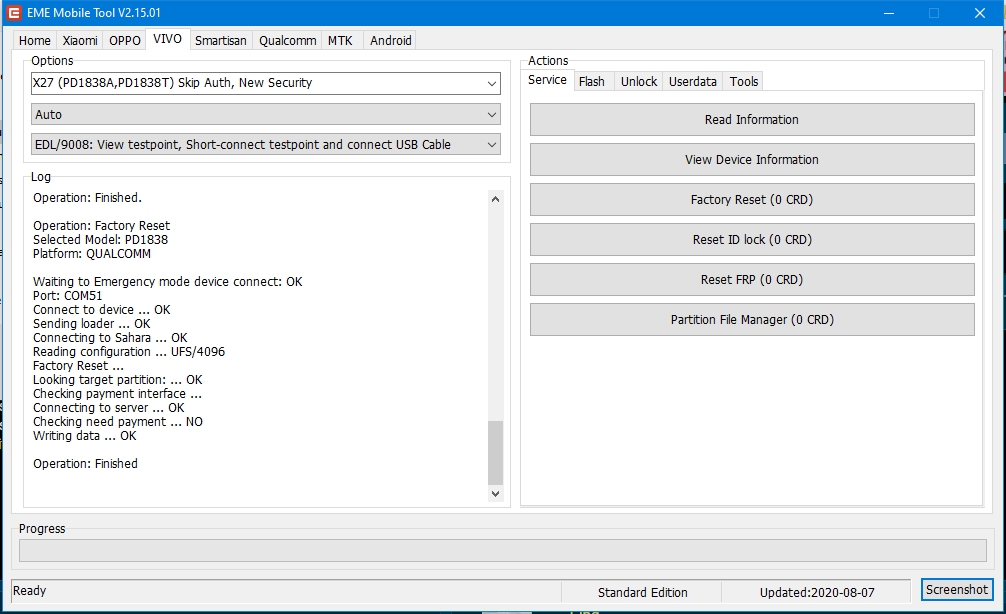The image size is (1006, 614).
Task: Click the 'Ready' status text
Action: tap(30, 591)
